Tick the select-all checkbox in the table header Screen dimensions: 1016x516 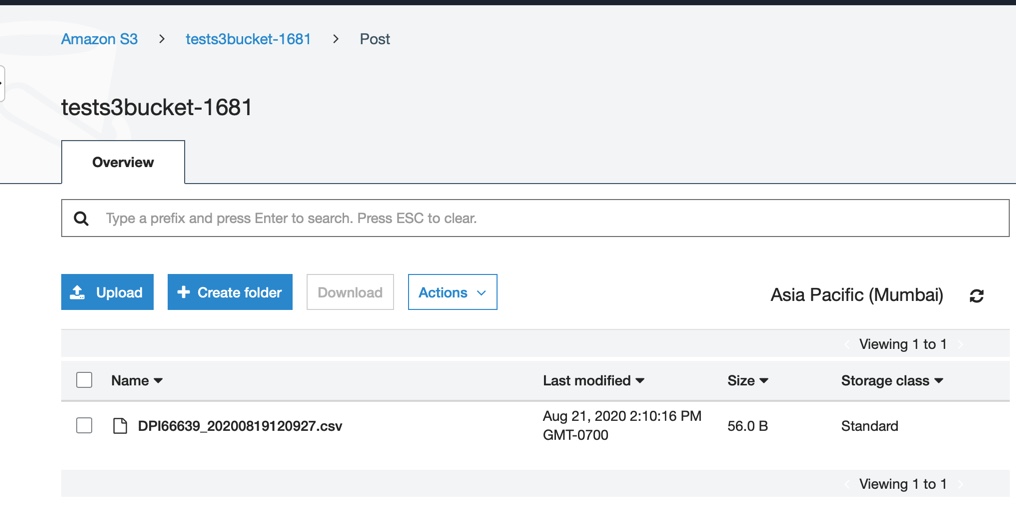click(x=84, y=380)
